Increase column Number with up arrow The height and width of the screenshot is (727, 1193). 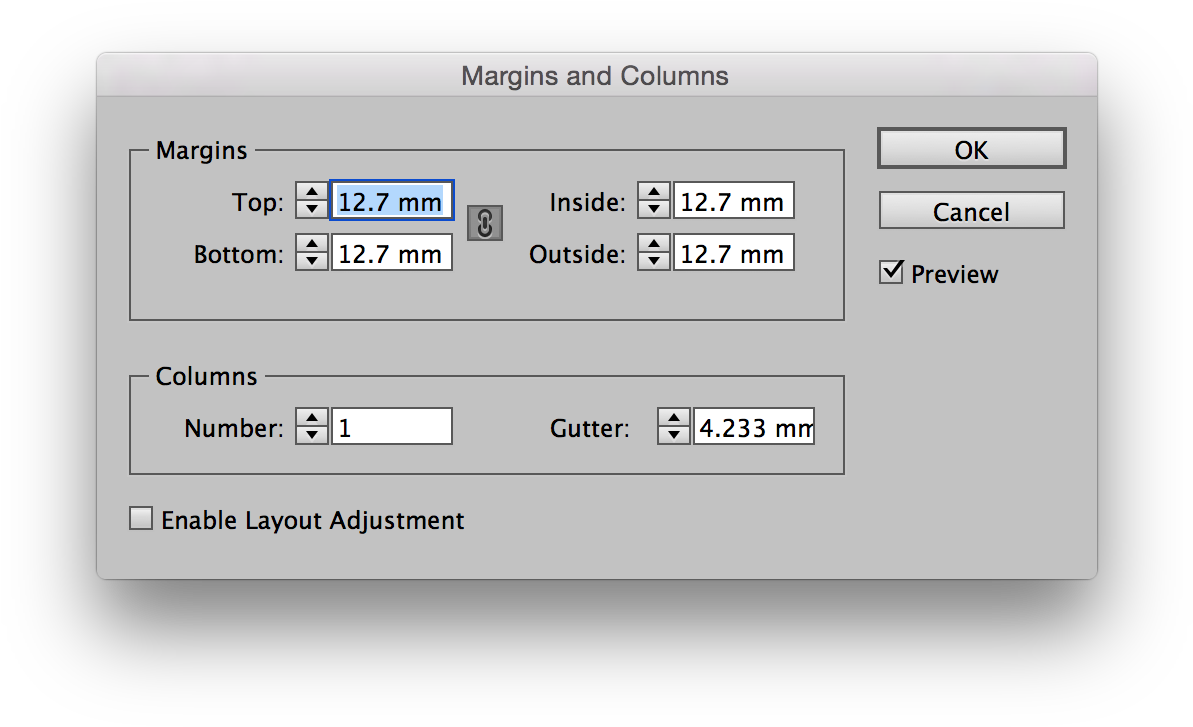pyautogui.click(x=313, y=418)
